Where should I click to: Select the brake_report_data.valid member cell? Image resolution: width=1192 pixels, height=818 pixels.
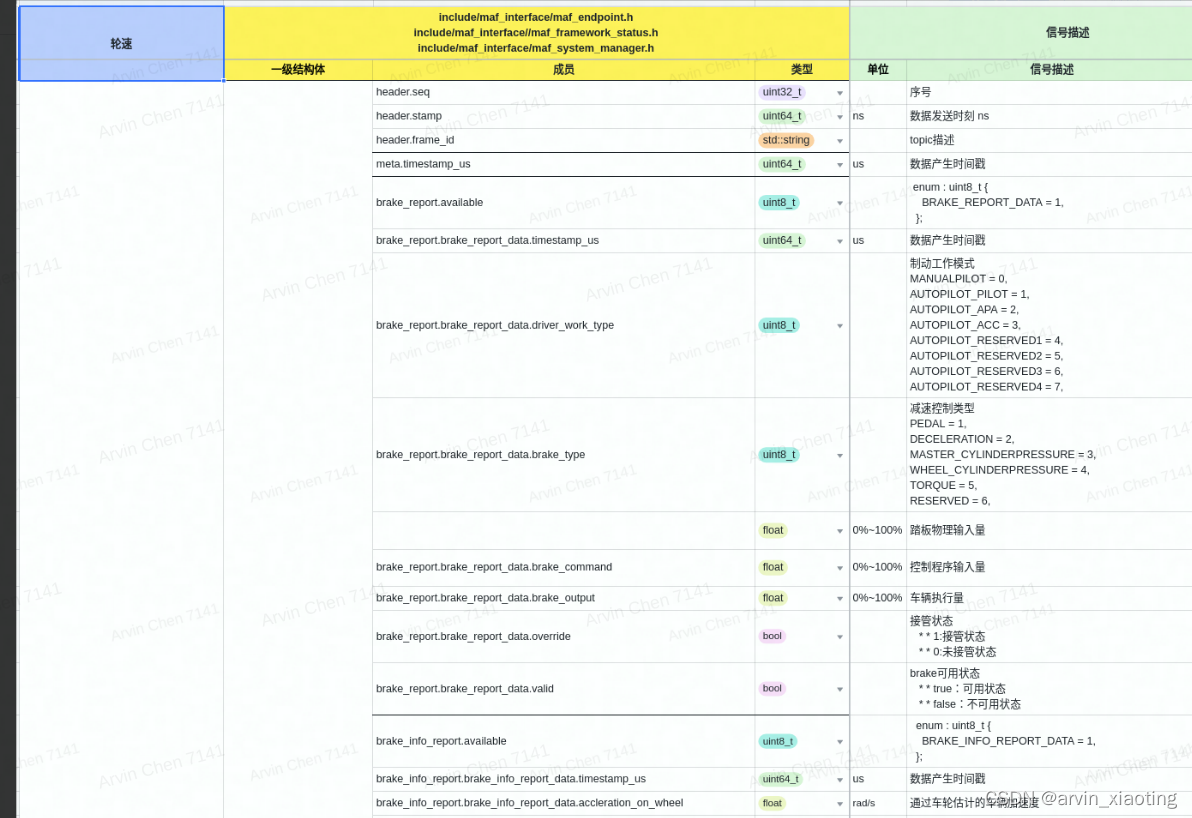(x=563, y=689)
